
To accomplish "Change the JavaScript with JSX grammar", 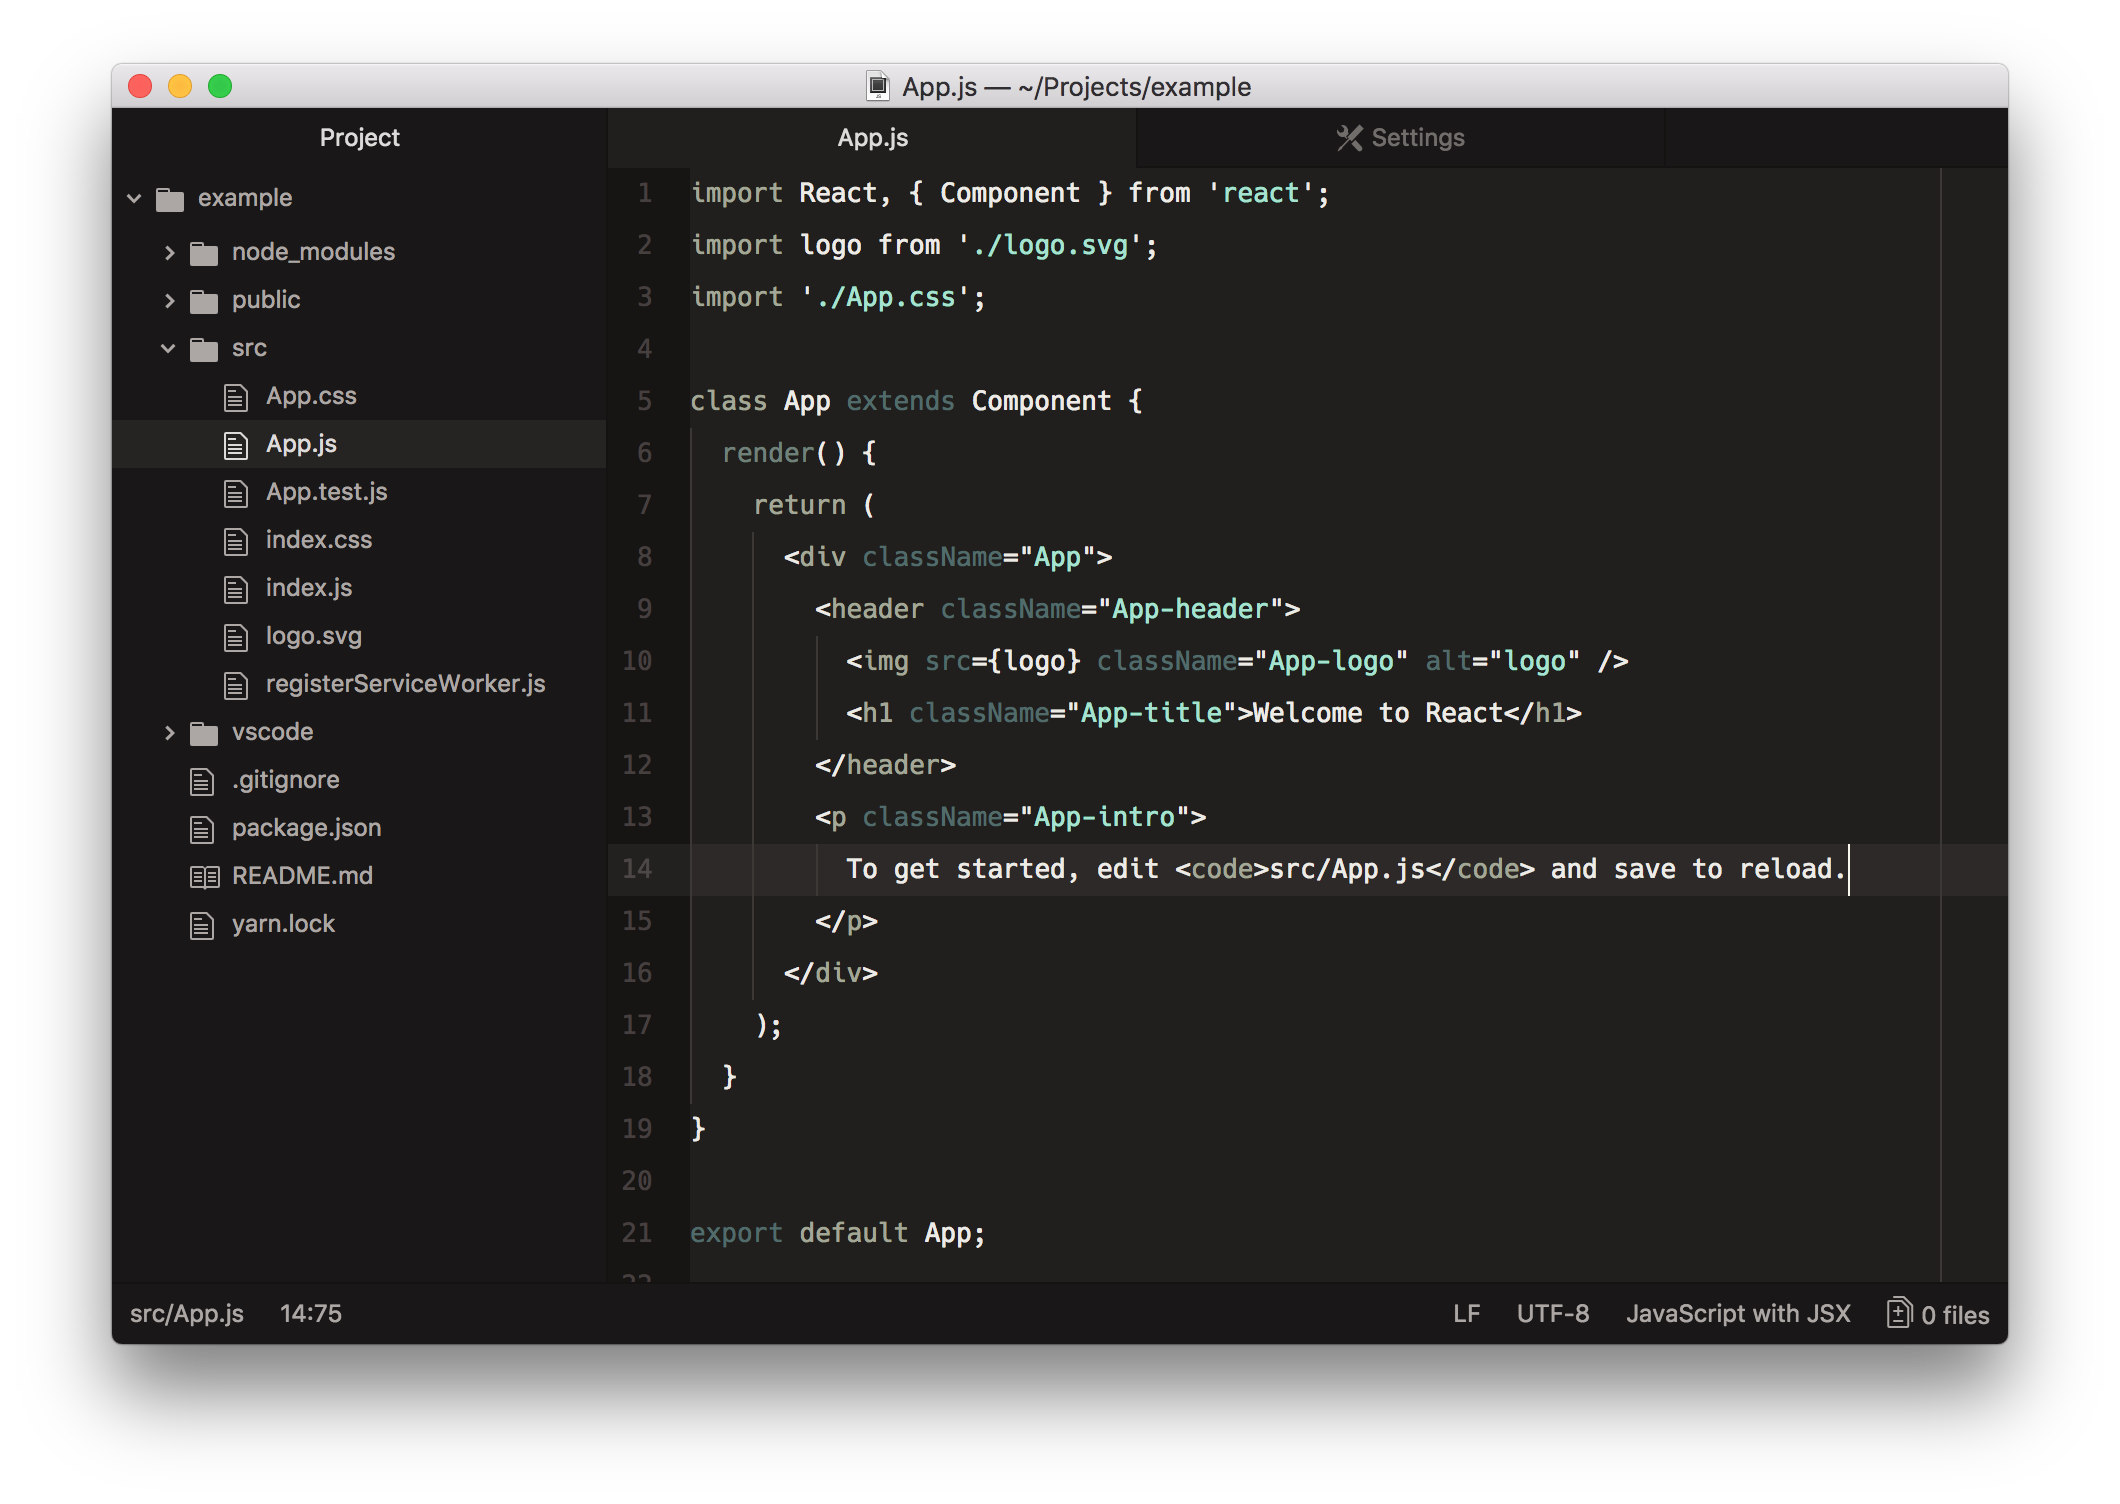I will [x=1738, y=1314].
